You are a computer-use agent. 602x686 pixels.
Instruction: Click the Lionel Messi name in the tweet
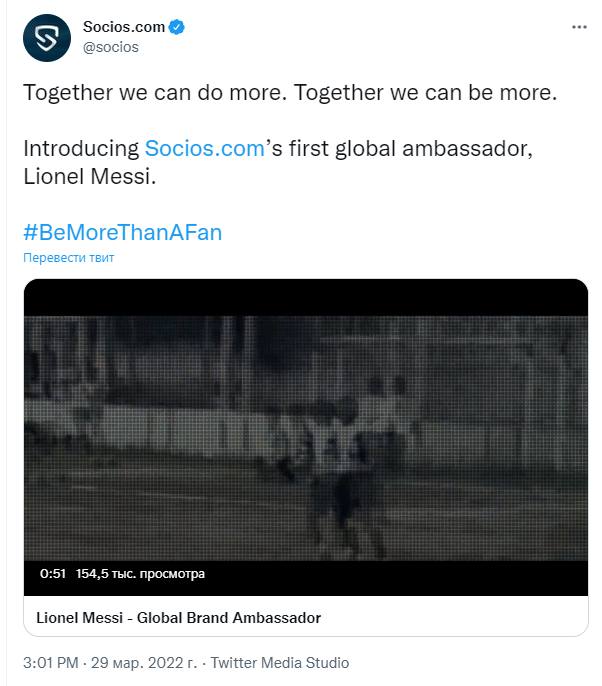[x=89, y=177]
